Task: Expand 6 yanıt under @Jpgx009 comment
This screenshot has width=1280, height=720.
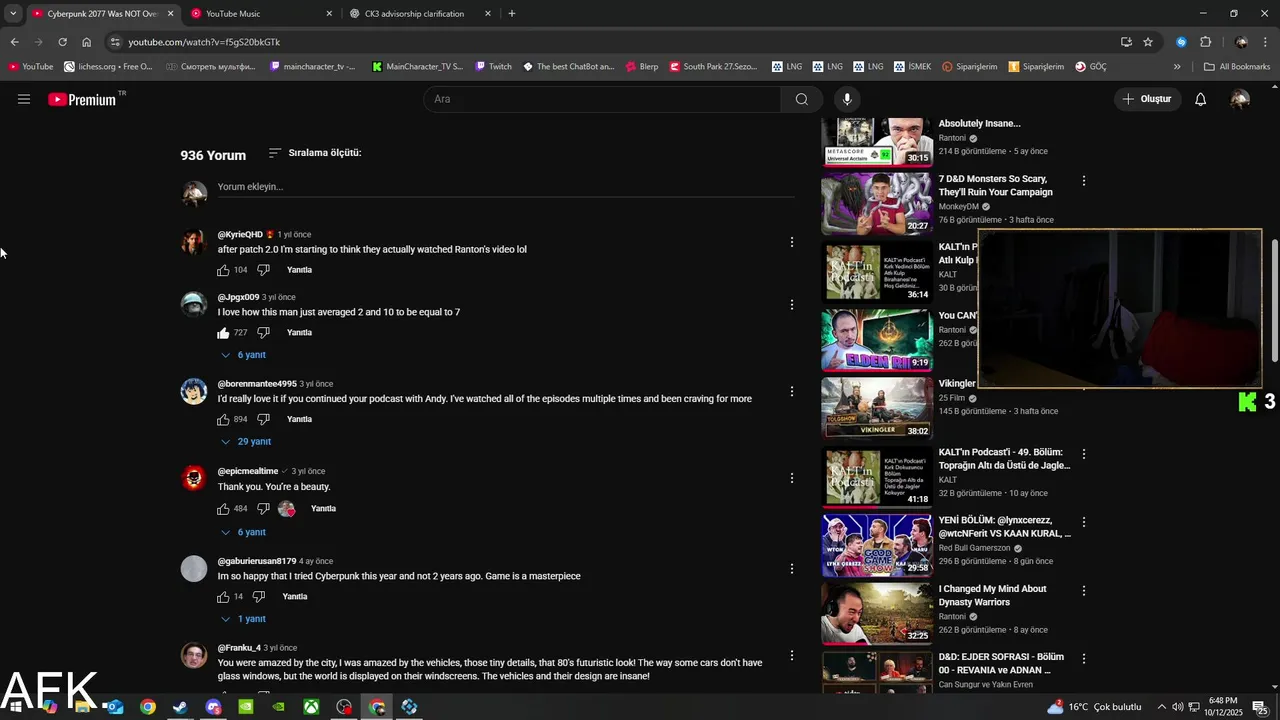Action: 243,355
